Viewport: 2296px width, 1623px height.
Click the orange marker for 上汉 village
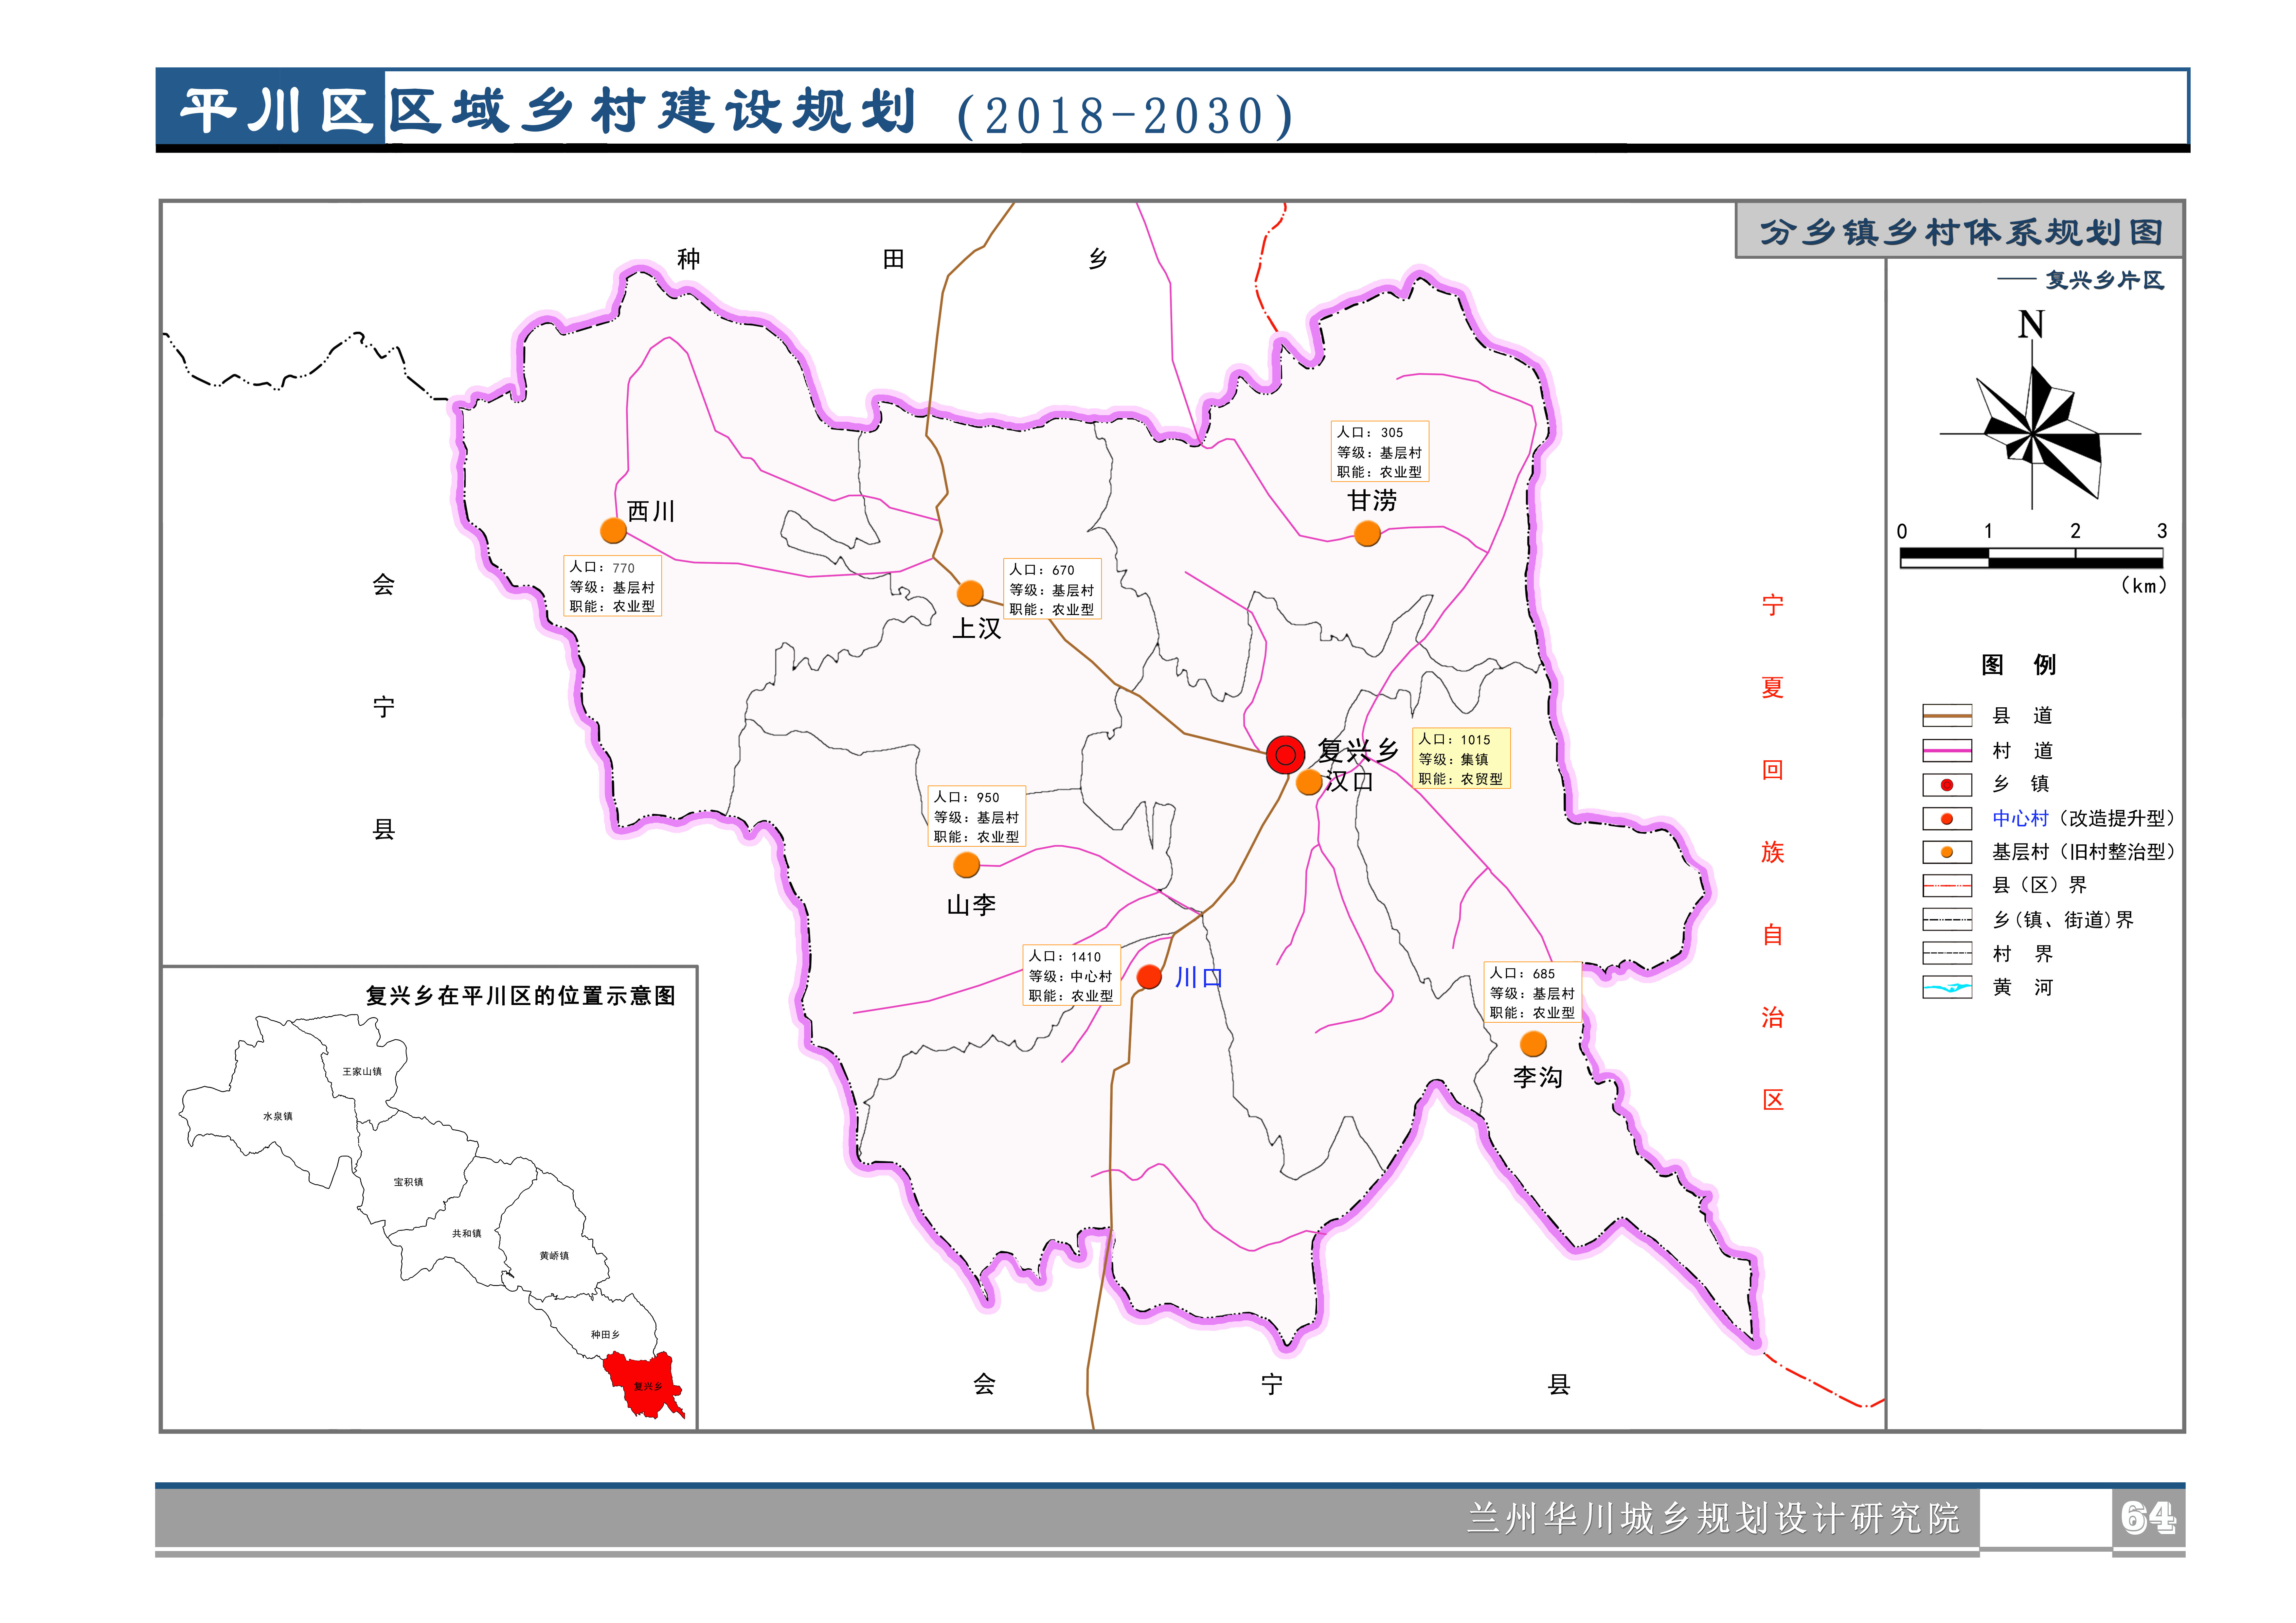point(970,593)
